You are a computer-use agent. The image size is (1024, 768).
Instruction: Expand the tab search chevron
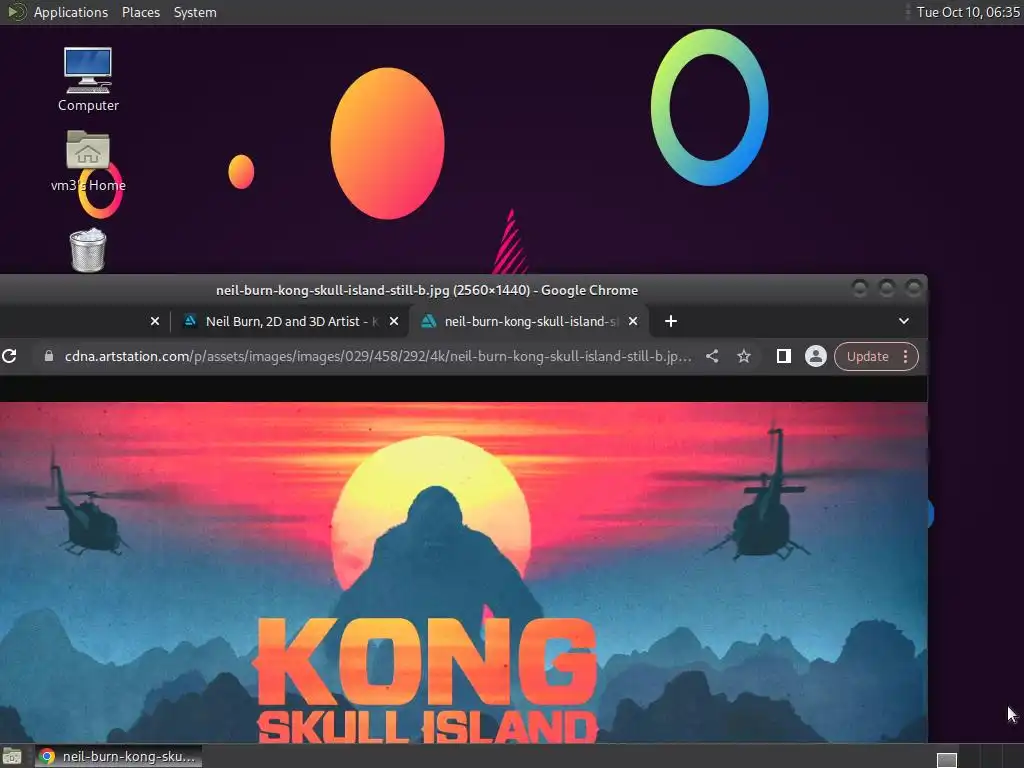904,321
